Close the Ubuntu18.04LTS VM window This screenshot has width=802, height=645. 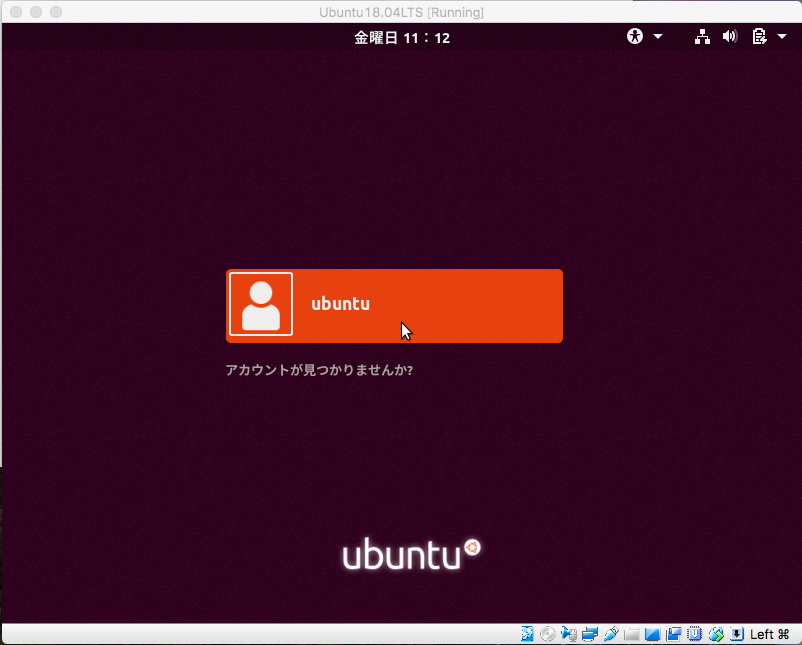(16, 12)
